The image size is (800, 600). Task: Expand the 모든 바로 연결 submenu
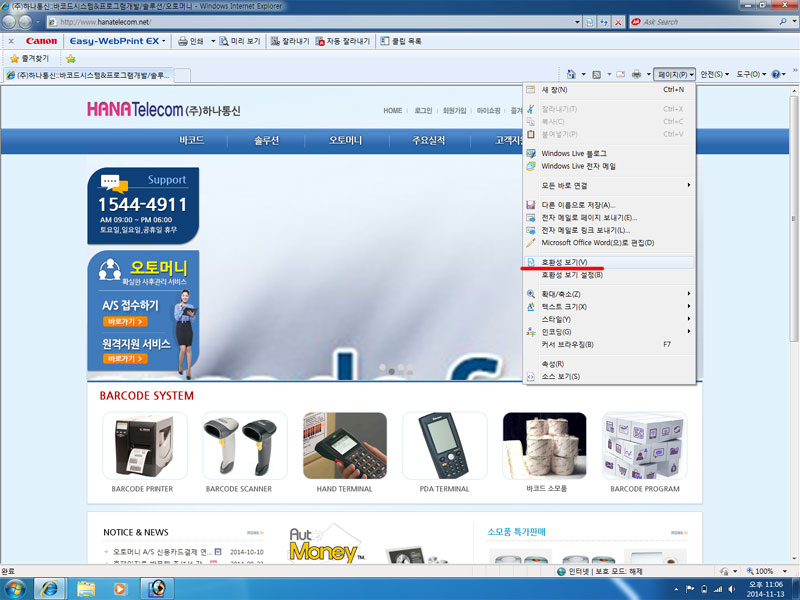610,186
